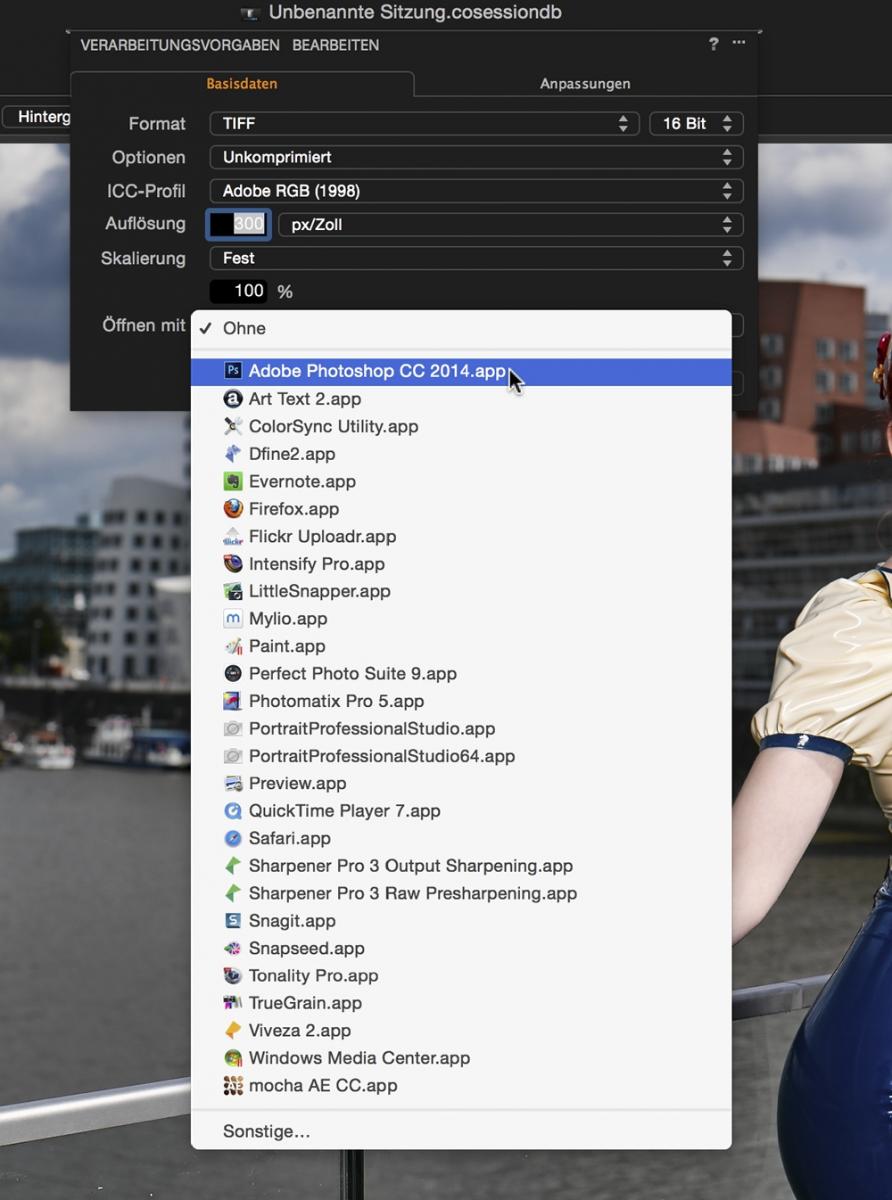Click the Flickr Uploadr icon
The height and width of the screenshot is (1200, 892).
(233, 536)
